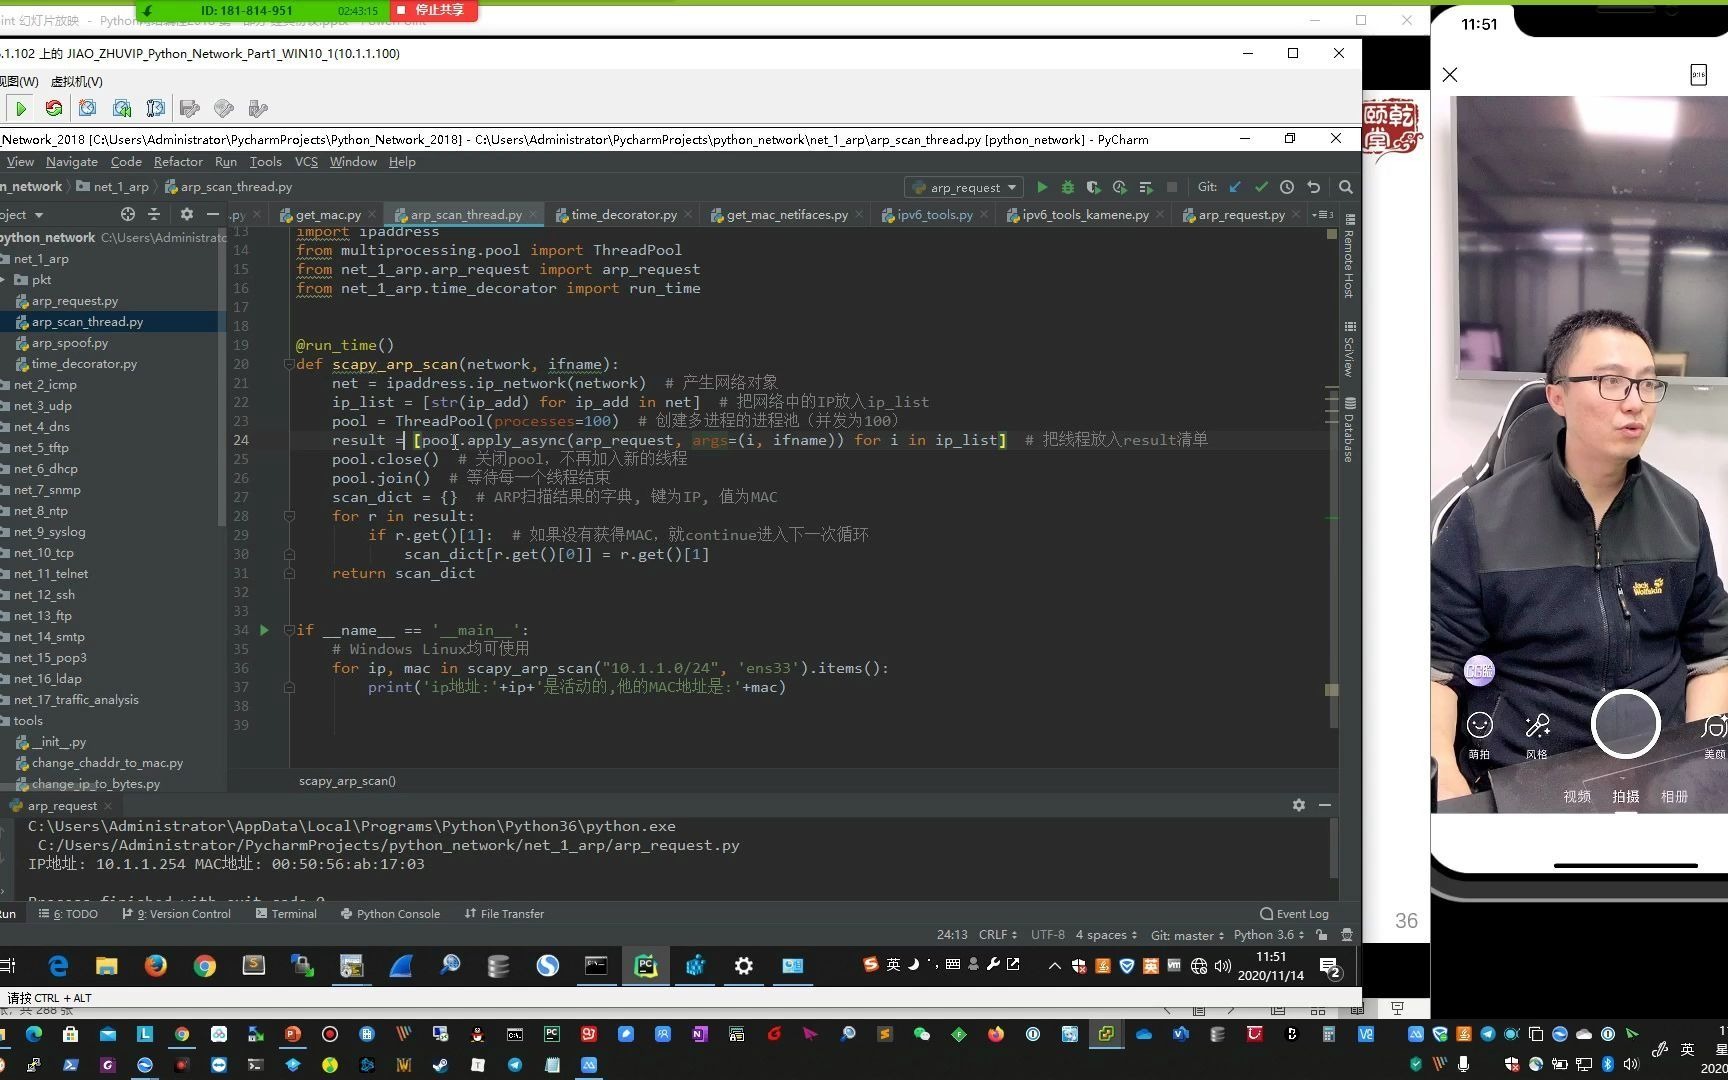Image resolution: width=1728 pixels, height=1080 pixels.
Task: Open the Tools menu
Action: 265,162
